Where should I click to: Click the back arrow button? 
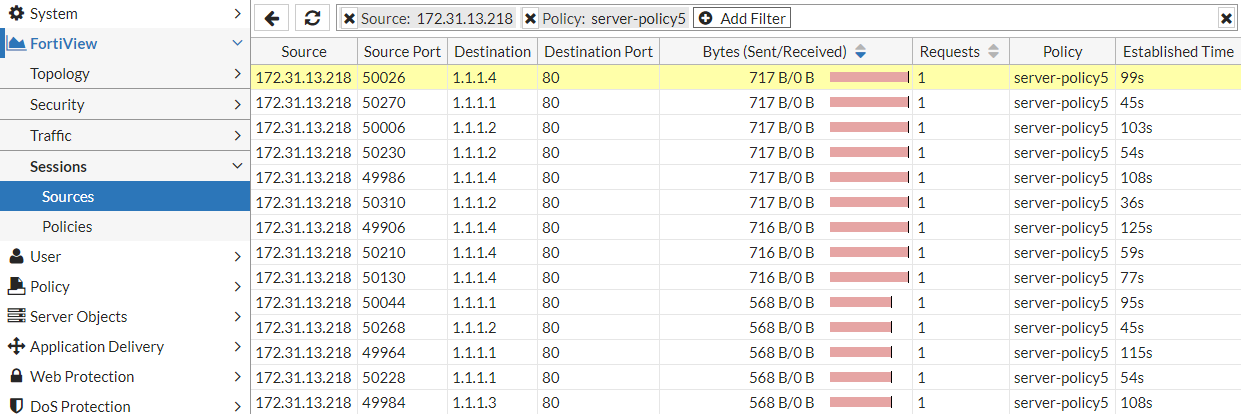pos(273,18)
